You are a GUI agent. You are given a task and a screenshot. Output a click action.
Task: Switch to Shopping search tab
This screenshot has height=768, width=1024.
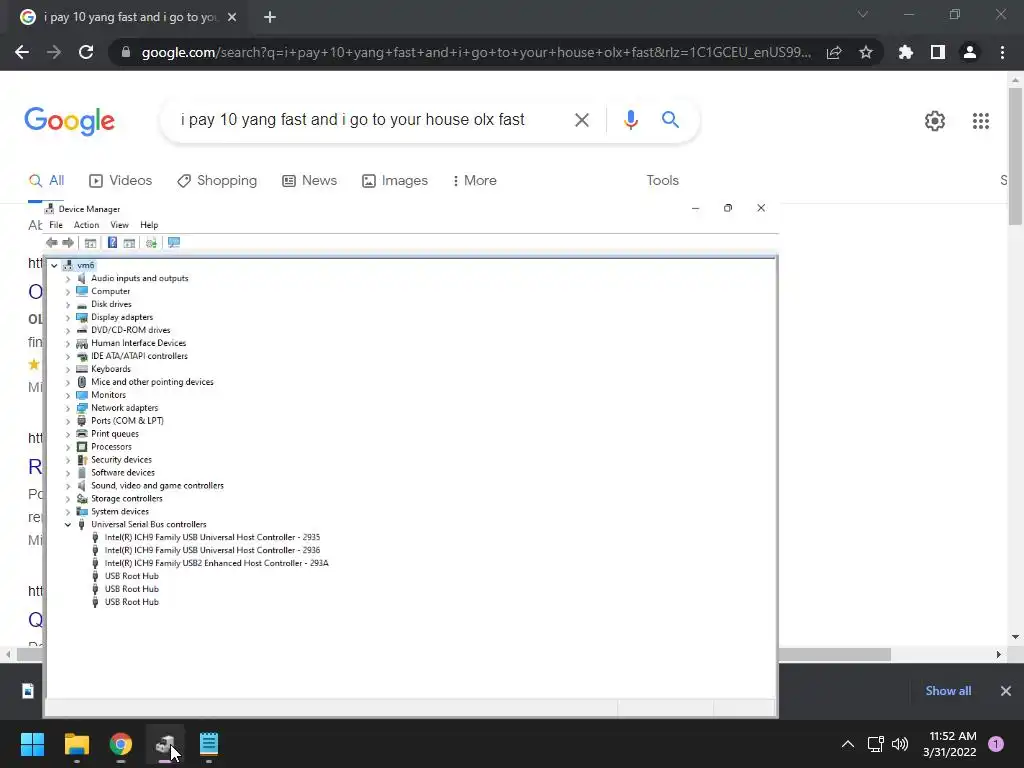pyautogui.click(x=217, y=181)
